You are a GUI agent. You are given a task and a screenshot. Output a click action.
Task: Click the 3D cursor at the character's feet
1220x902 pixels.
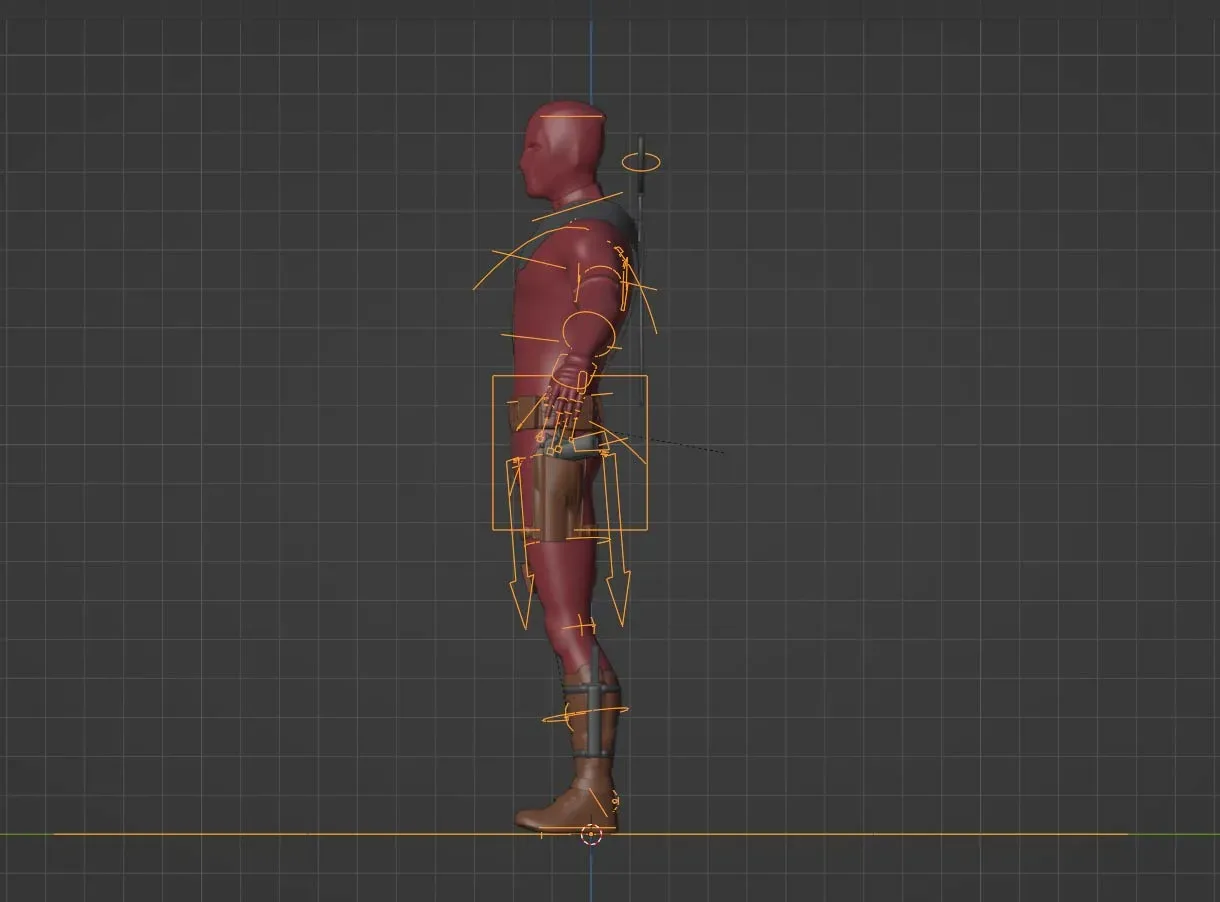point(592,836)
